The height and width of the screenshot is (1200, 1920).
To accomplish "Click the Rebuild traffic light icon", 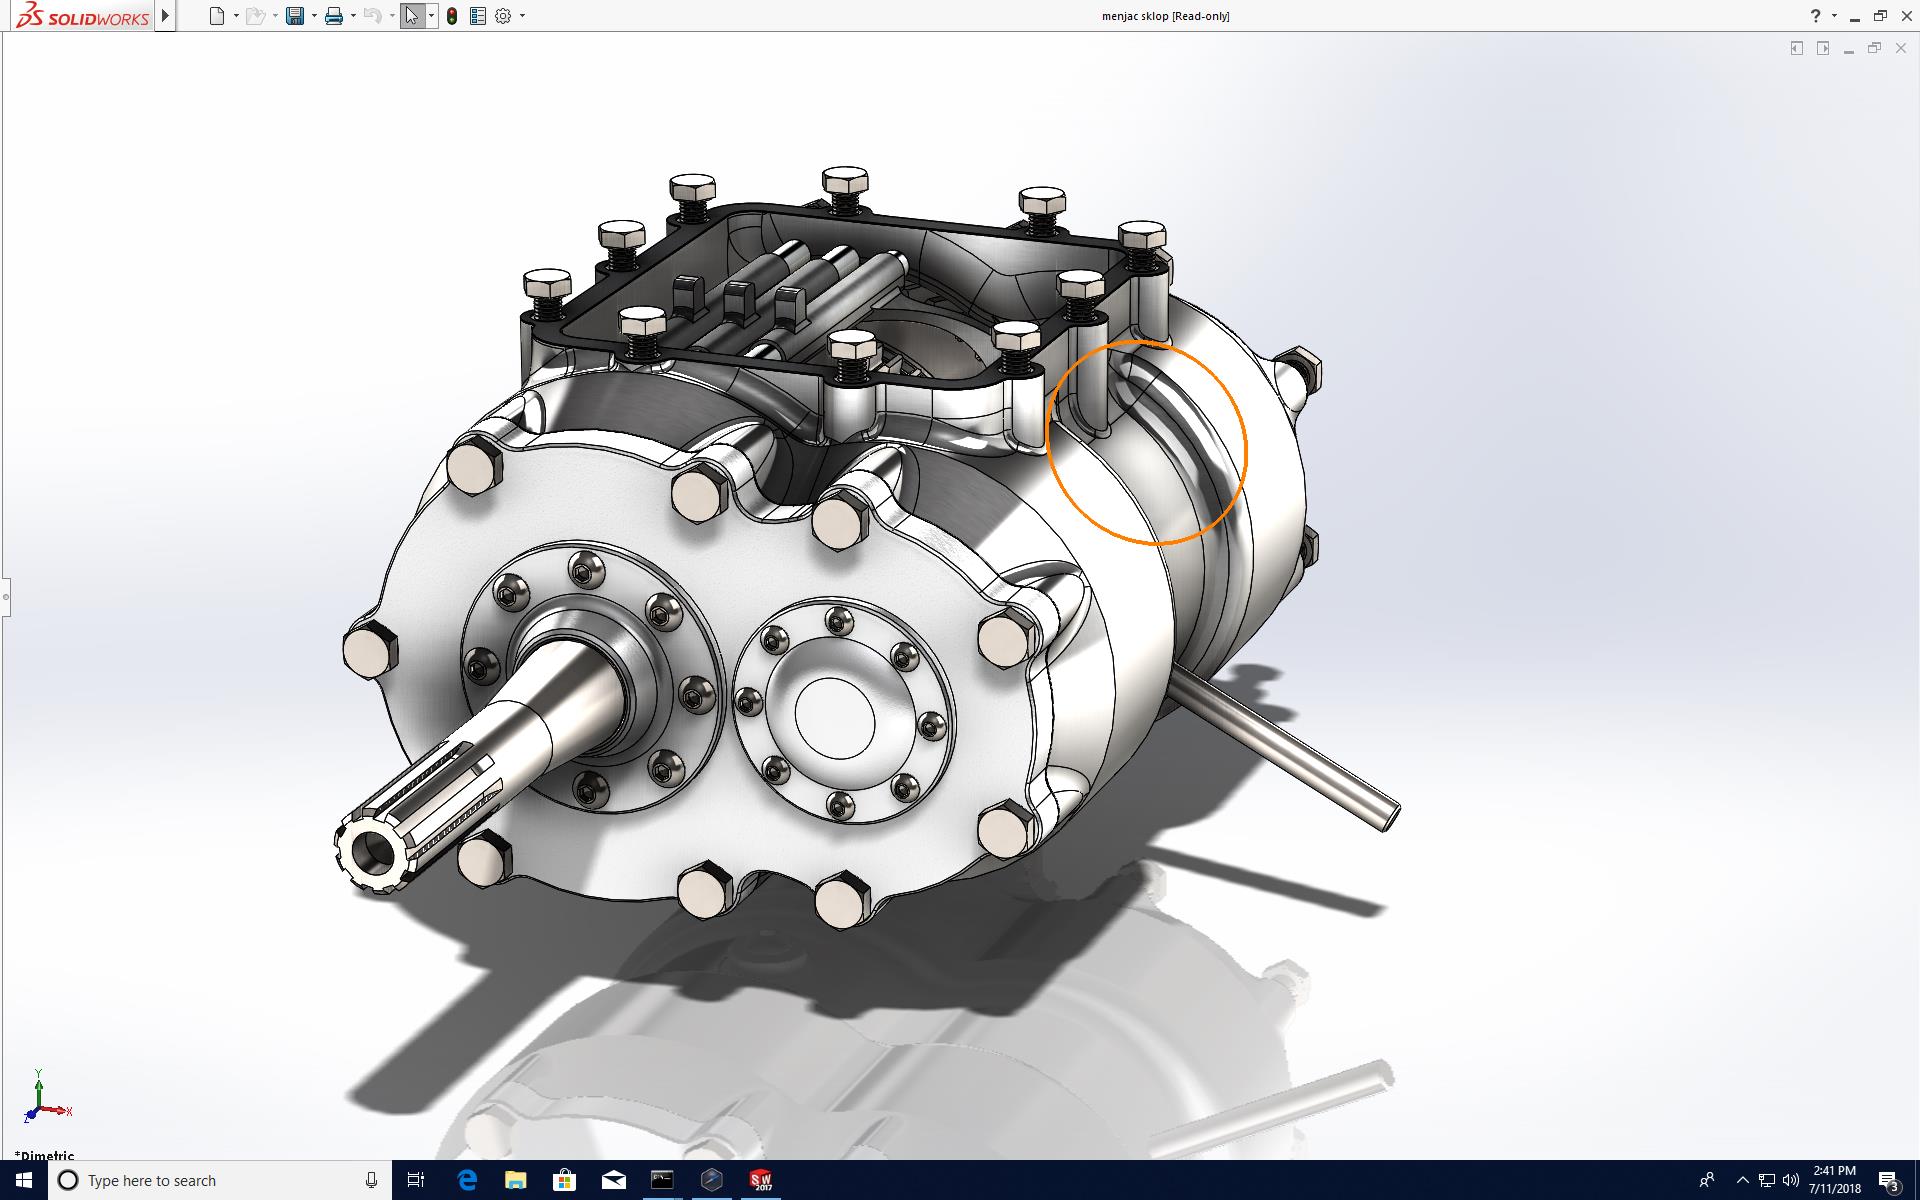I will click(452, 16).
